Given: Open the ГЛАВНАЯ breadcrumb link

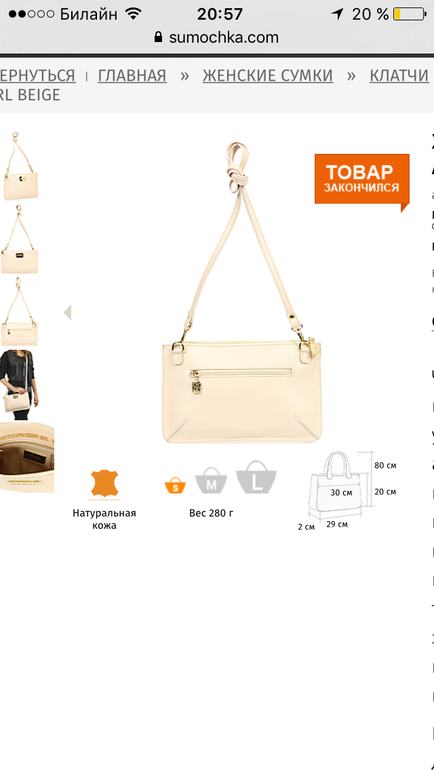Looking at the screenshot, I should 132,76.
